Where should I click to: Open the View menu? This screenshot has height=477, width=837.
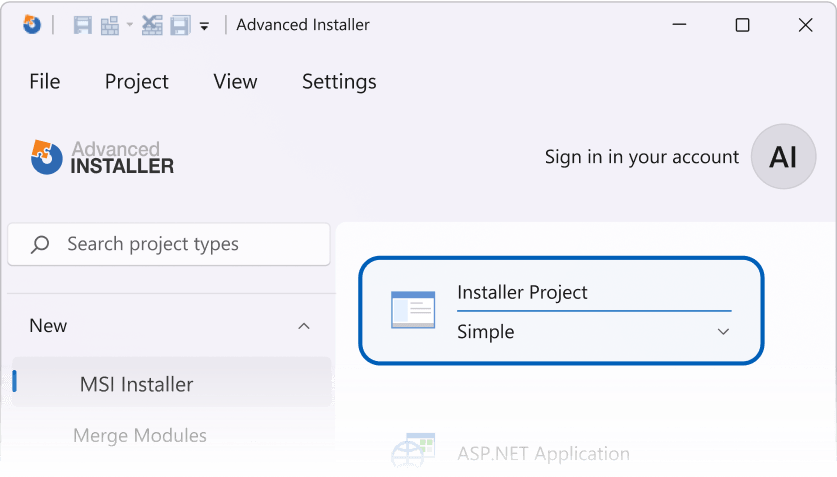235,82
